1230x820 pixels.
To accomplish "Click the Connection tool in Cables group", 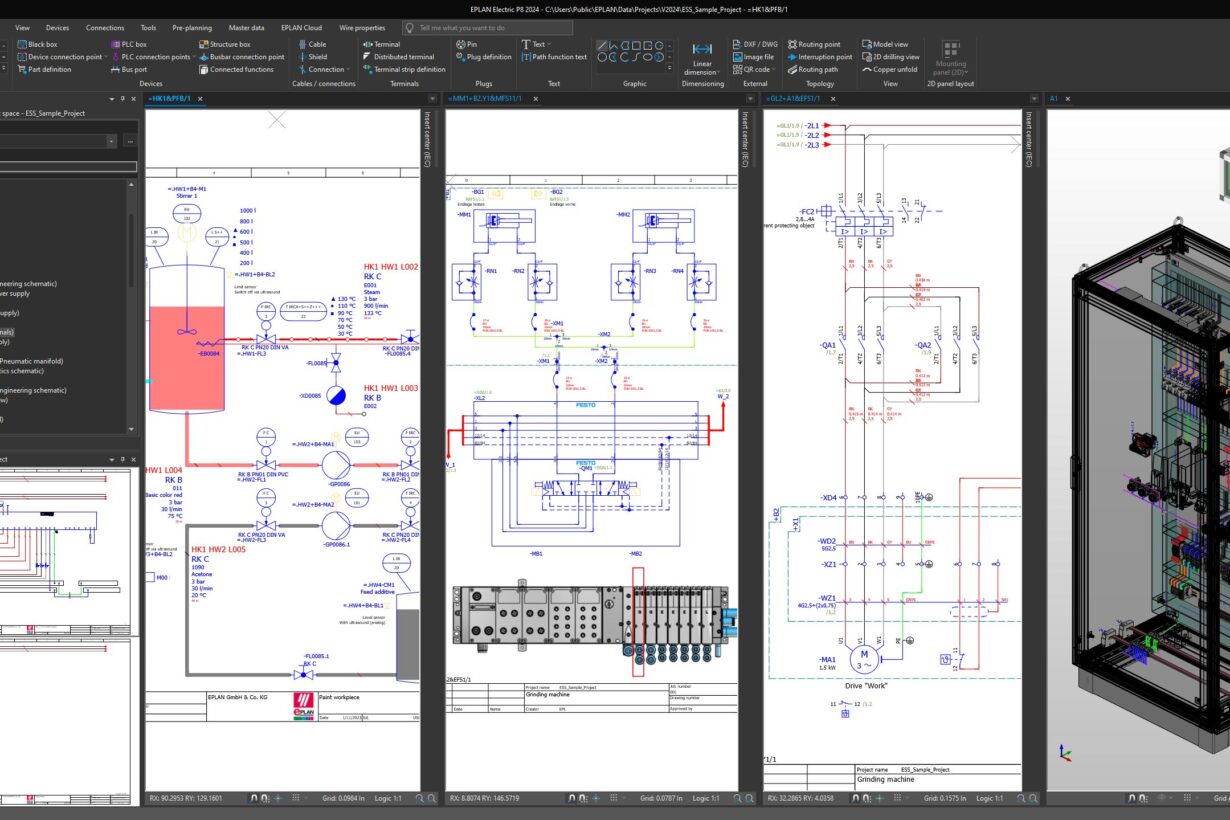I will point(320,70).
